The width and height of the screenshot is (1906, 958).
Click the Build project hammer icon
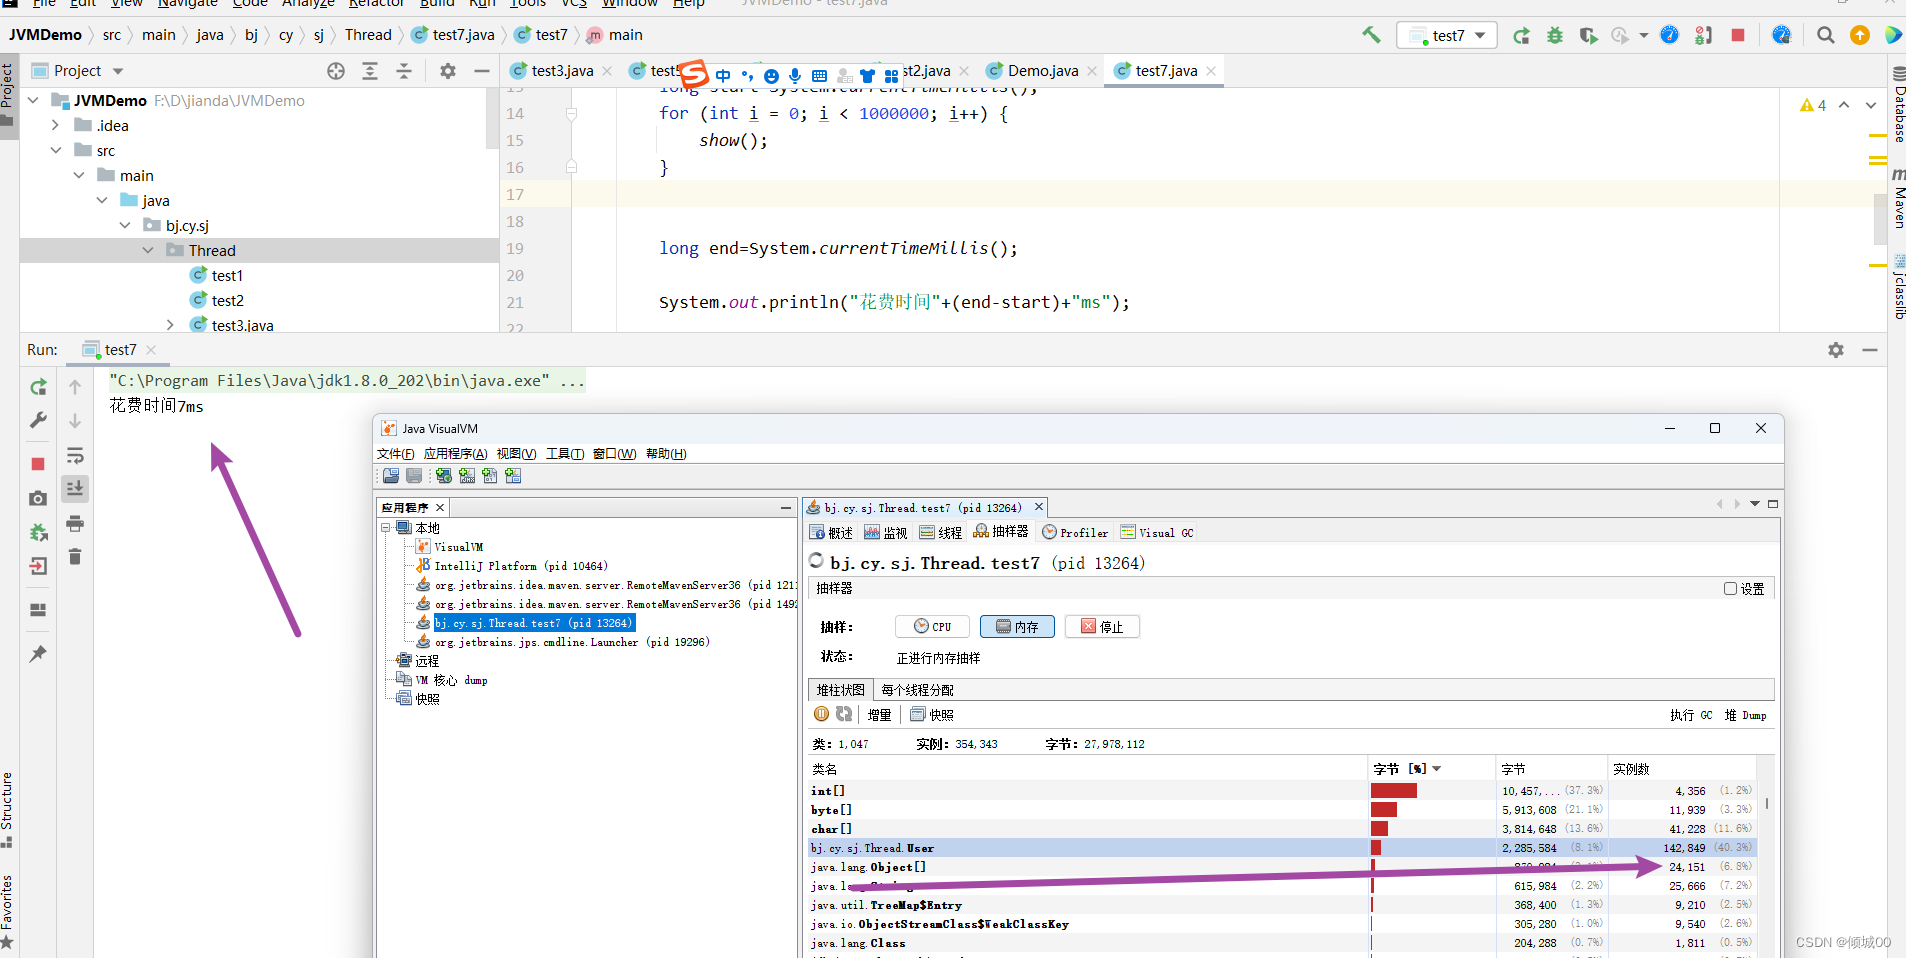click(1371, 35)
